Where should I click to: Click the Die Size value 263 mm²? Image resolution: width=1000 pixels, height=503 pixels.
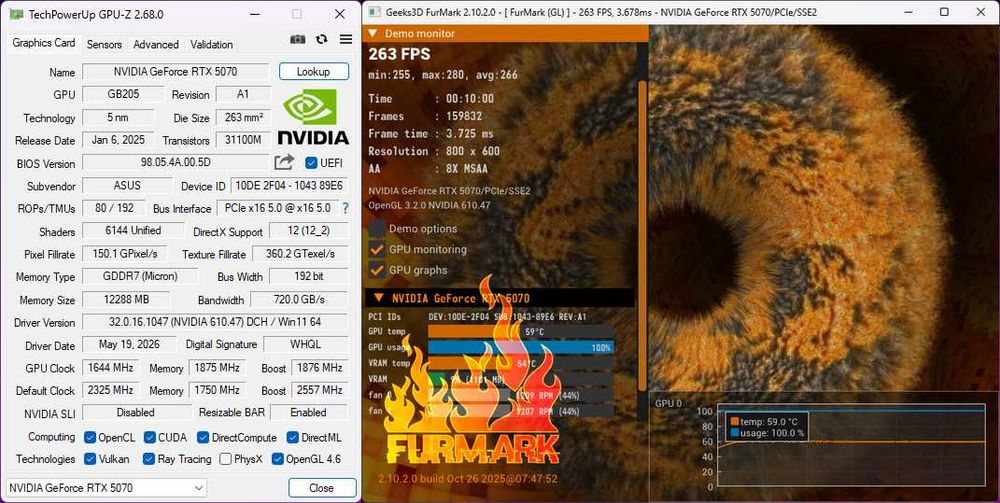point(243,117)
